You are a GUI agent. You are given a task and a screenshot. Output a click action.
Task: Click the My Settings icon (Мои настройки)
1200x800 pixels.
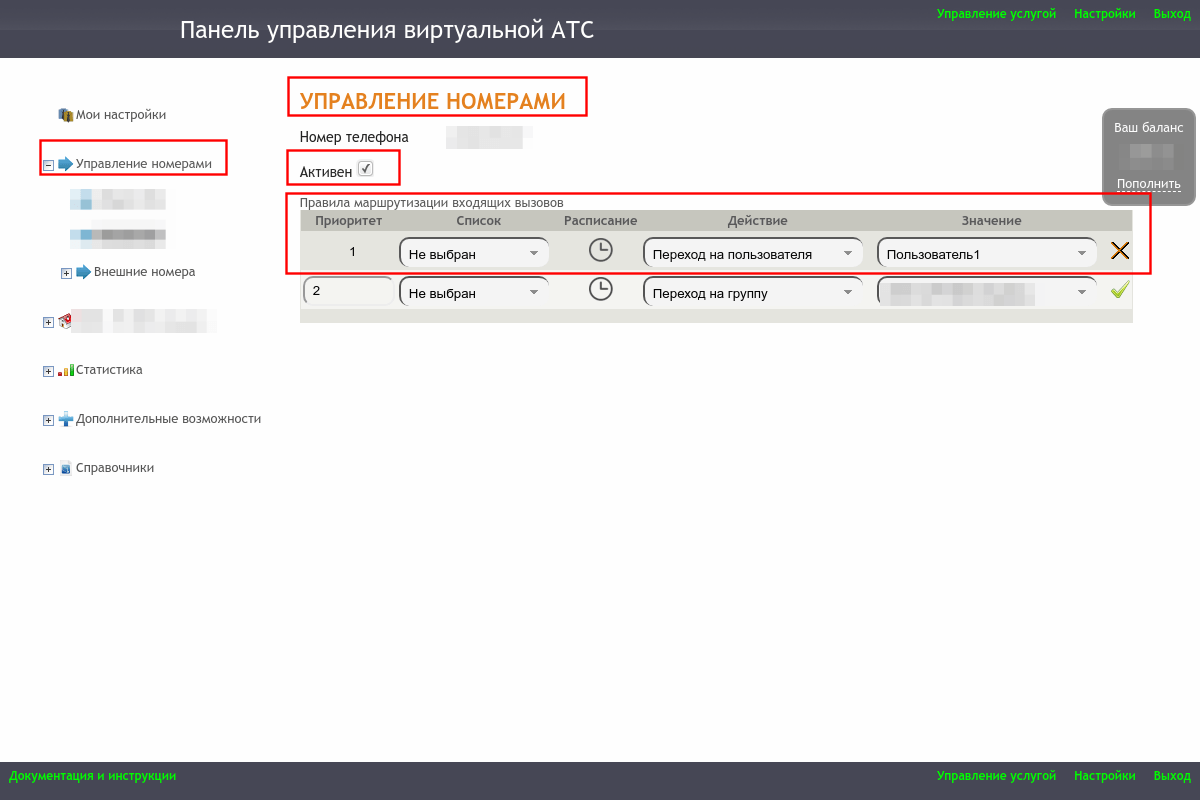[66, 115]
